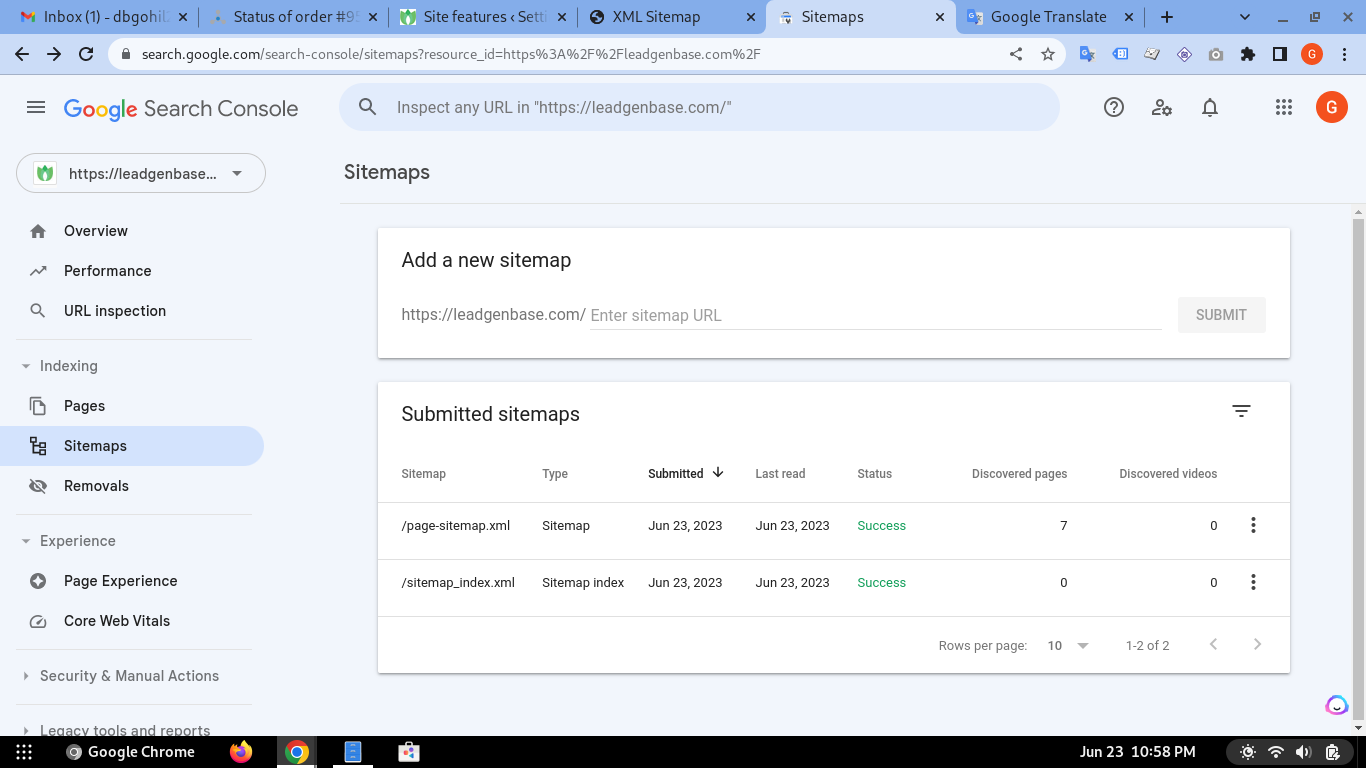1366x768 pixels.
Task: Open Core Web Vitals report
Action: 132,621
